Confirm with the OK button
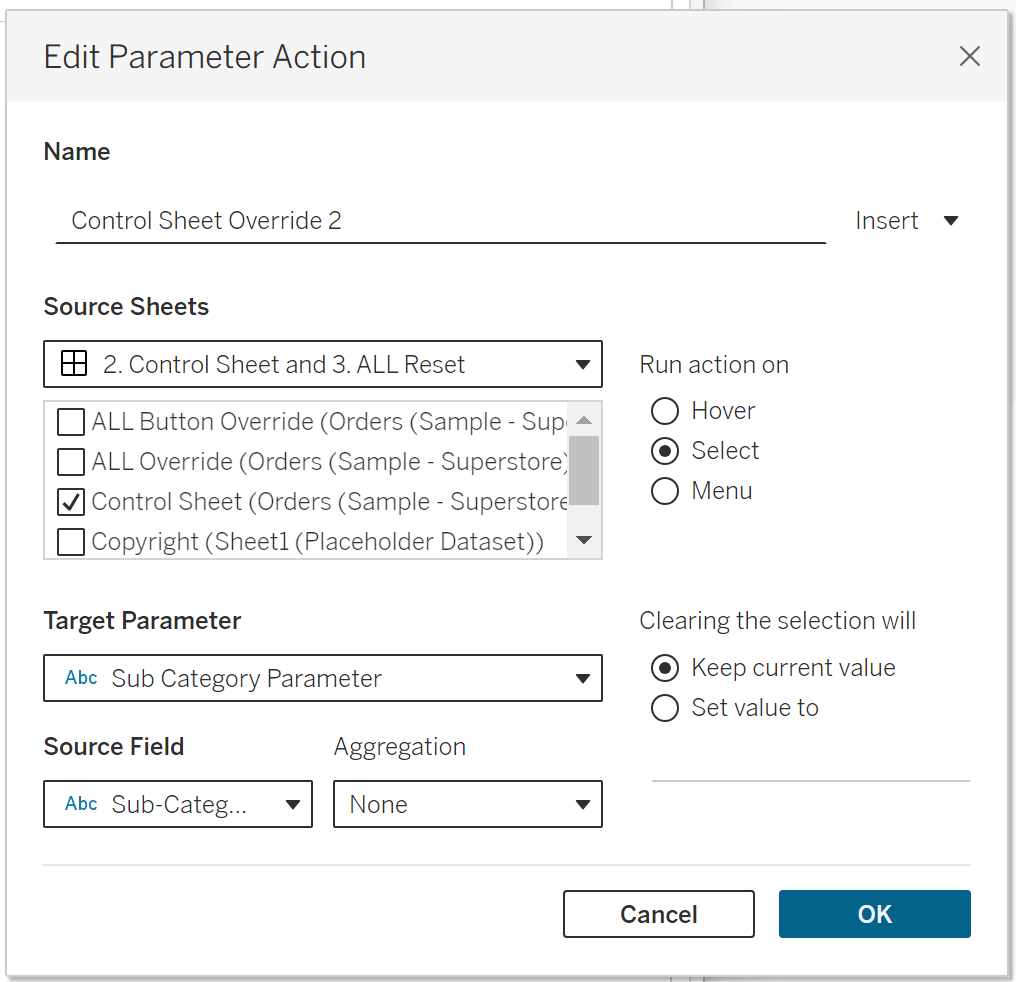The width and height of the screenshot is (1016, 982). coord(875,914)
